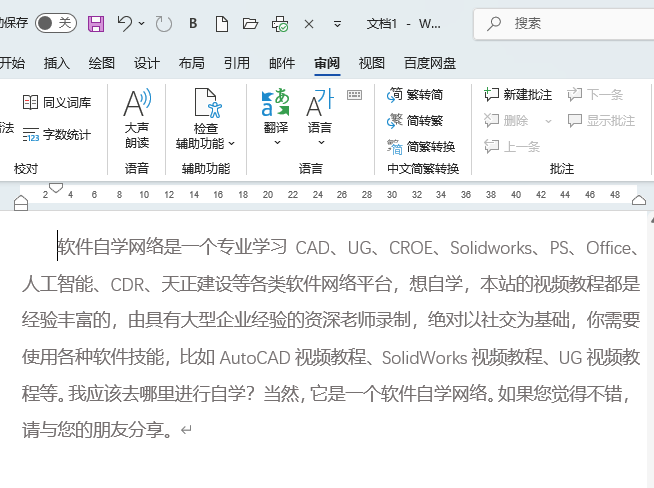This screenshot has height=488, width=654.
Task: Click the left indent marker on ruler
Action: pos(21,203)
